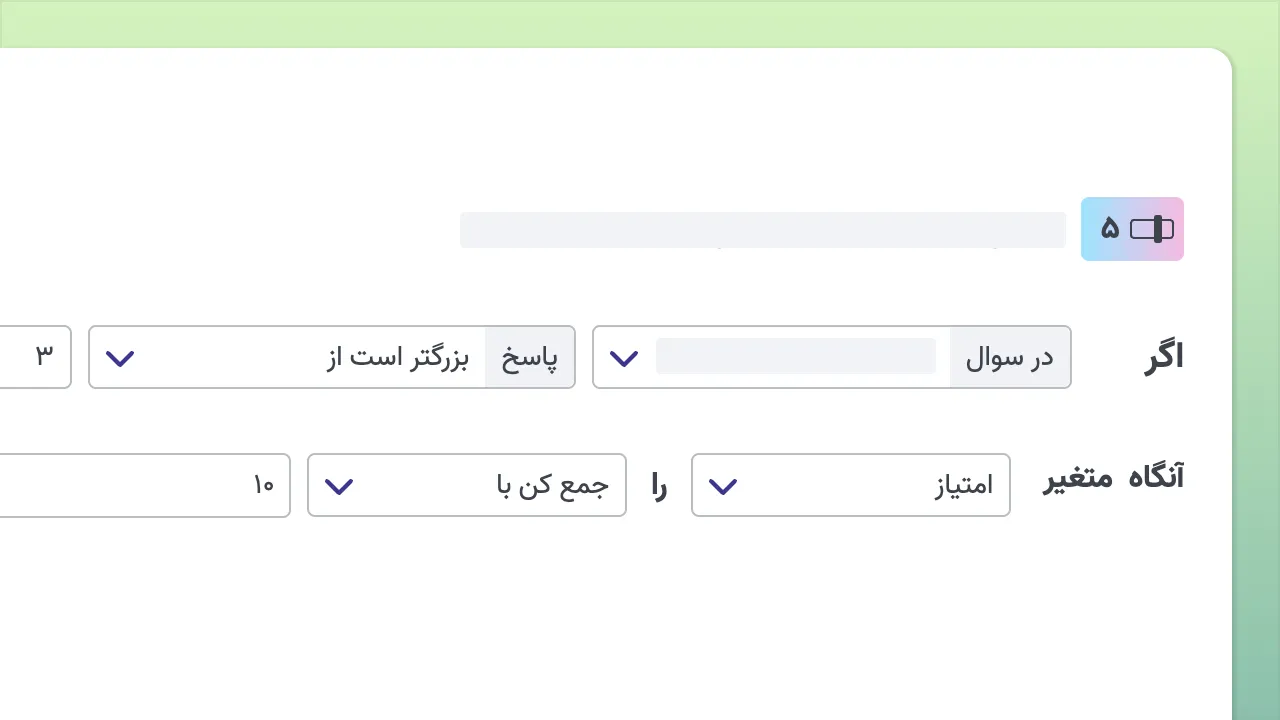1280x720 pixels.
Task: Open the operation dropdown showing جمع کن با
Action: [x=467, y=485]
